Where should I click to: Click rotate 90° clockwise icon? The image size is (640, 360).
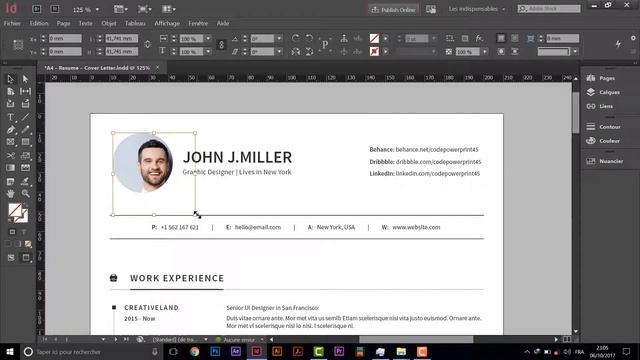(296, 38)
